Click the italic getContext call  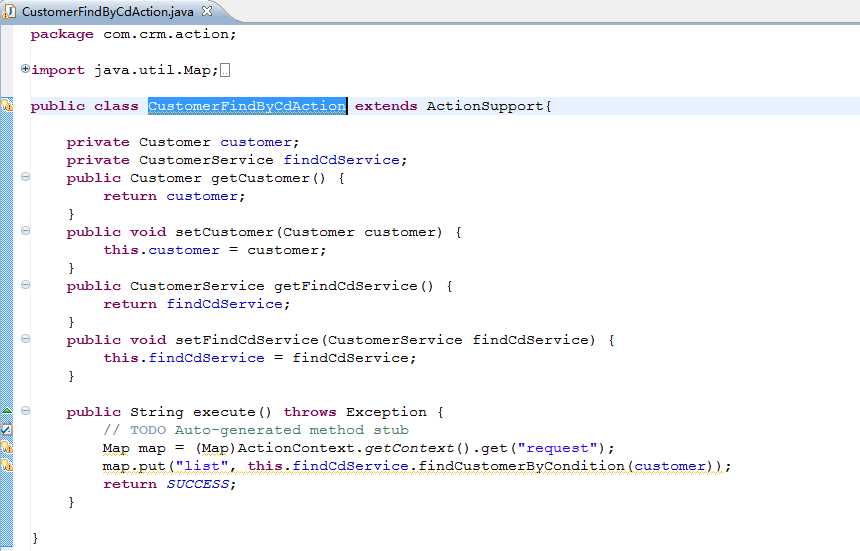coord(409,448)
